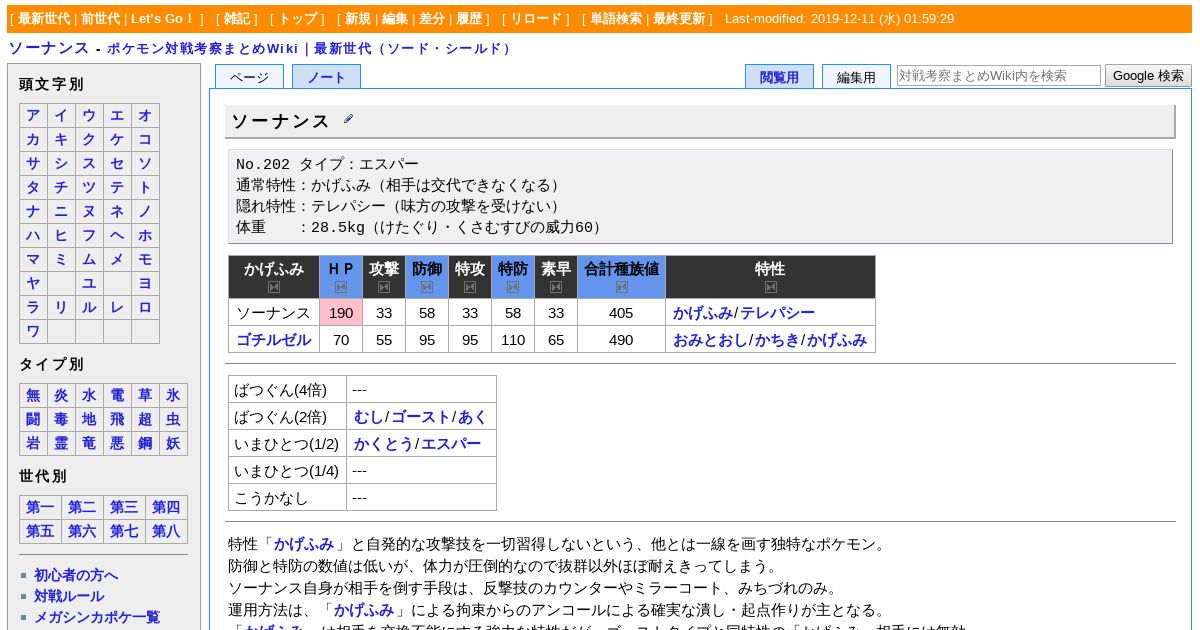The width and height of the screenshot is (1200, 630).
Task: Click 新規 in top menu bar
Action: pos(358,18)
